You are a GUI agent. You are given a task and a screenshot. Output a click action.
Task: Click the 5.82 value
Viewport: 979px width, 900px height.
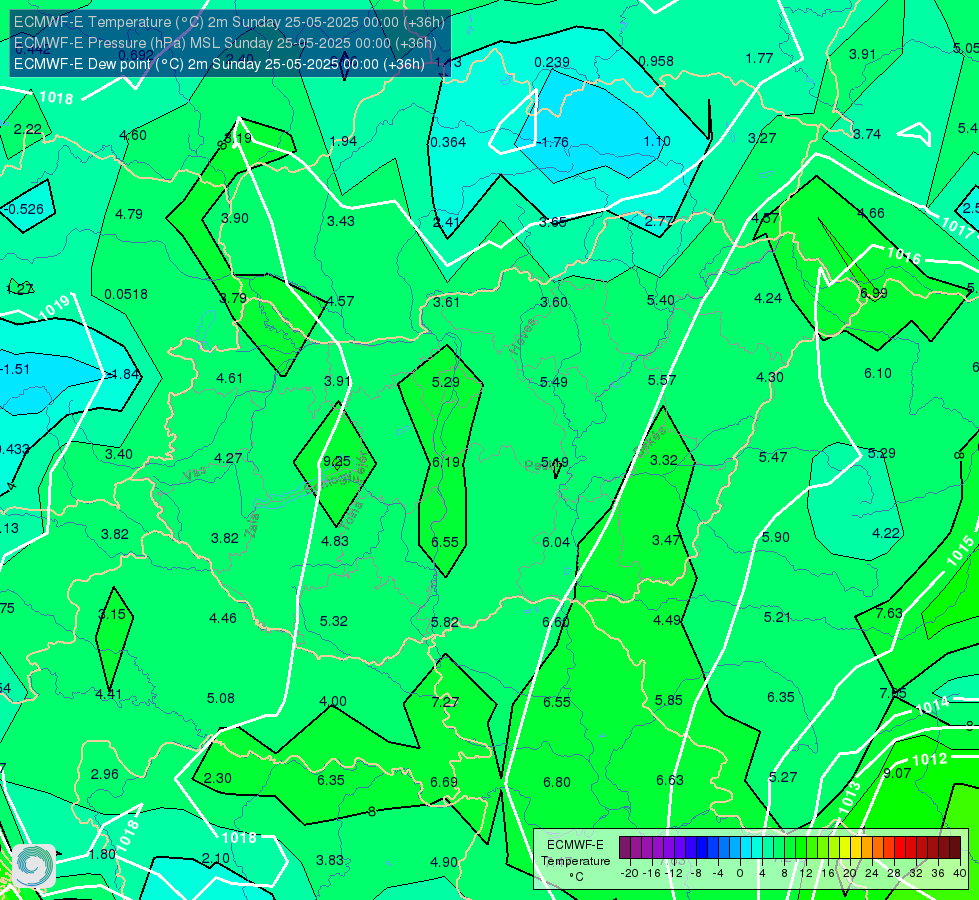[x=445, y=623]
